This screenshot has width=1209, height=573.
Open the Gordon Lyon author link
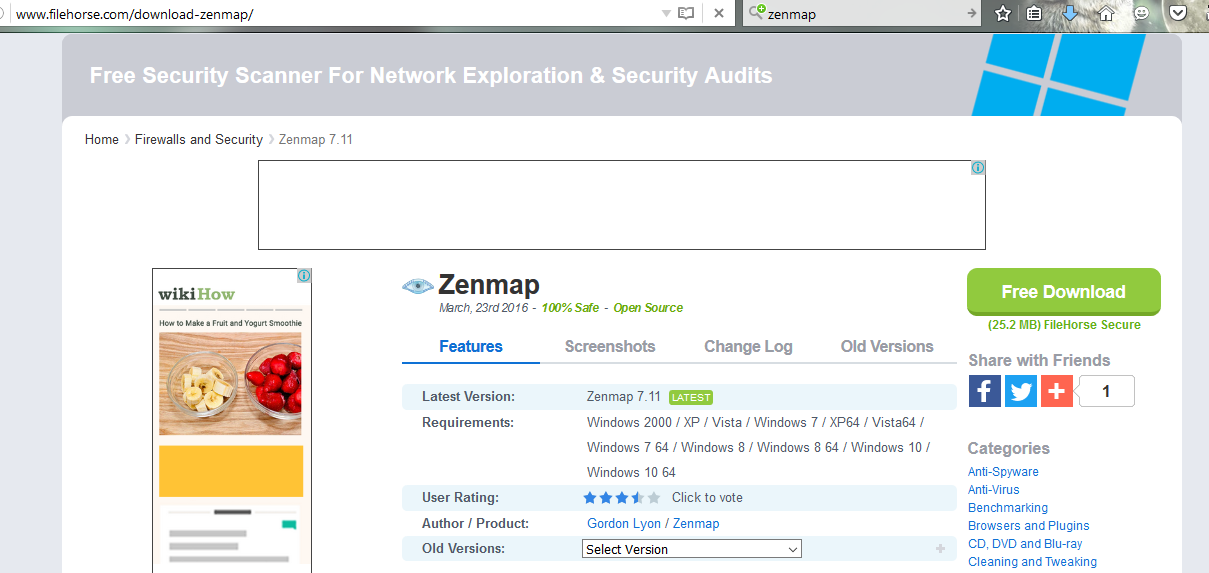coord(624,523)
